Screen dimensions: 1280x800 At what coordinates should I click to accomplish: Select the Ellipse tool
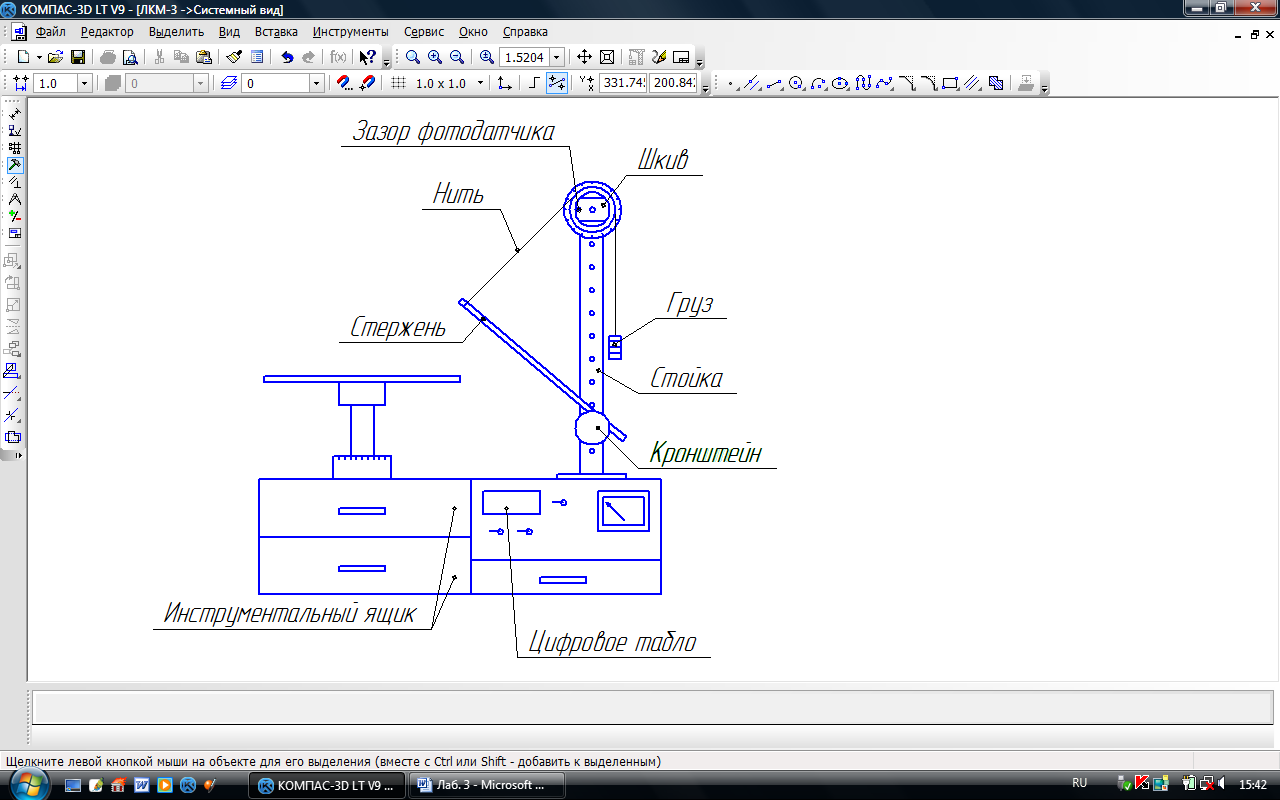841,83
